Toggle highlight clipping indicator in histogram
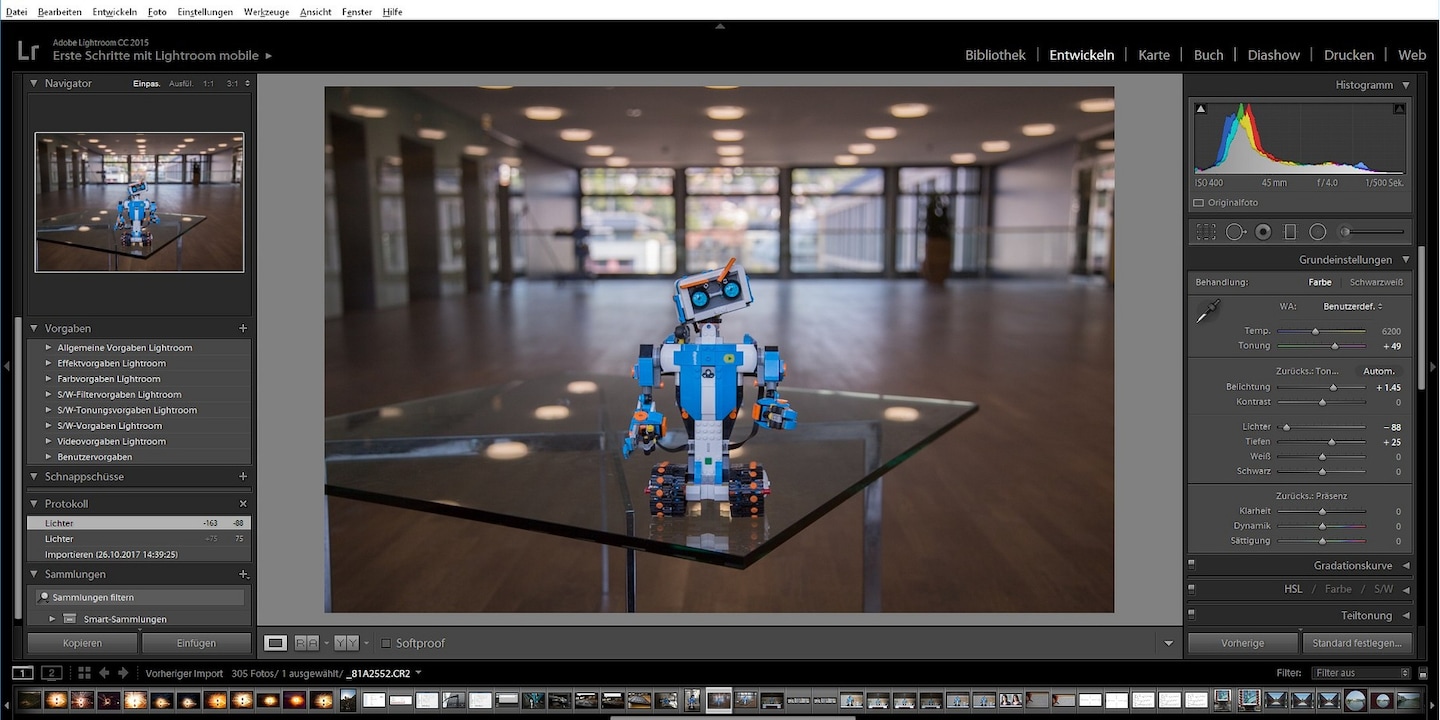1440x720 pixels. [1399, 108]
